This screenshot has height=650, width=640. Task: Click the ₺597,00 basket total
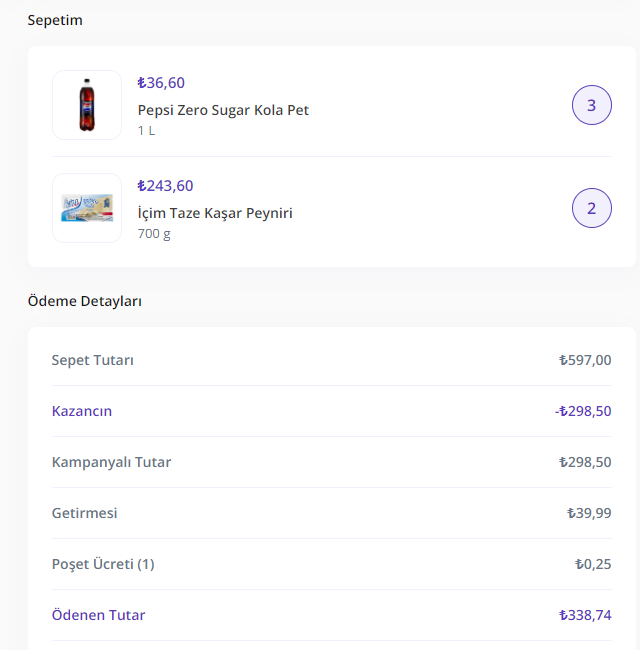pyautogui.click(x=585, y=360)
